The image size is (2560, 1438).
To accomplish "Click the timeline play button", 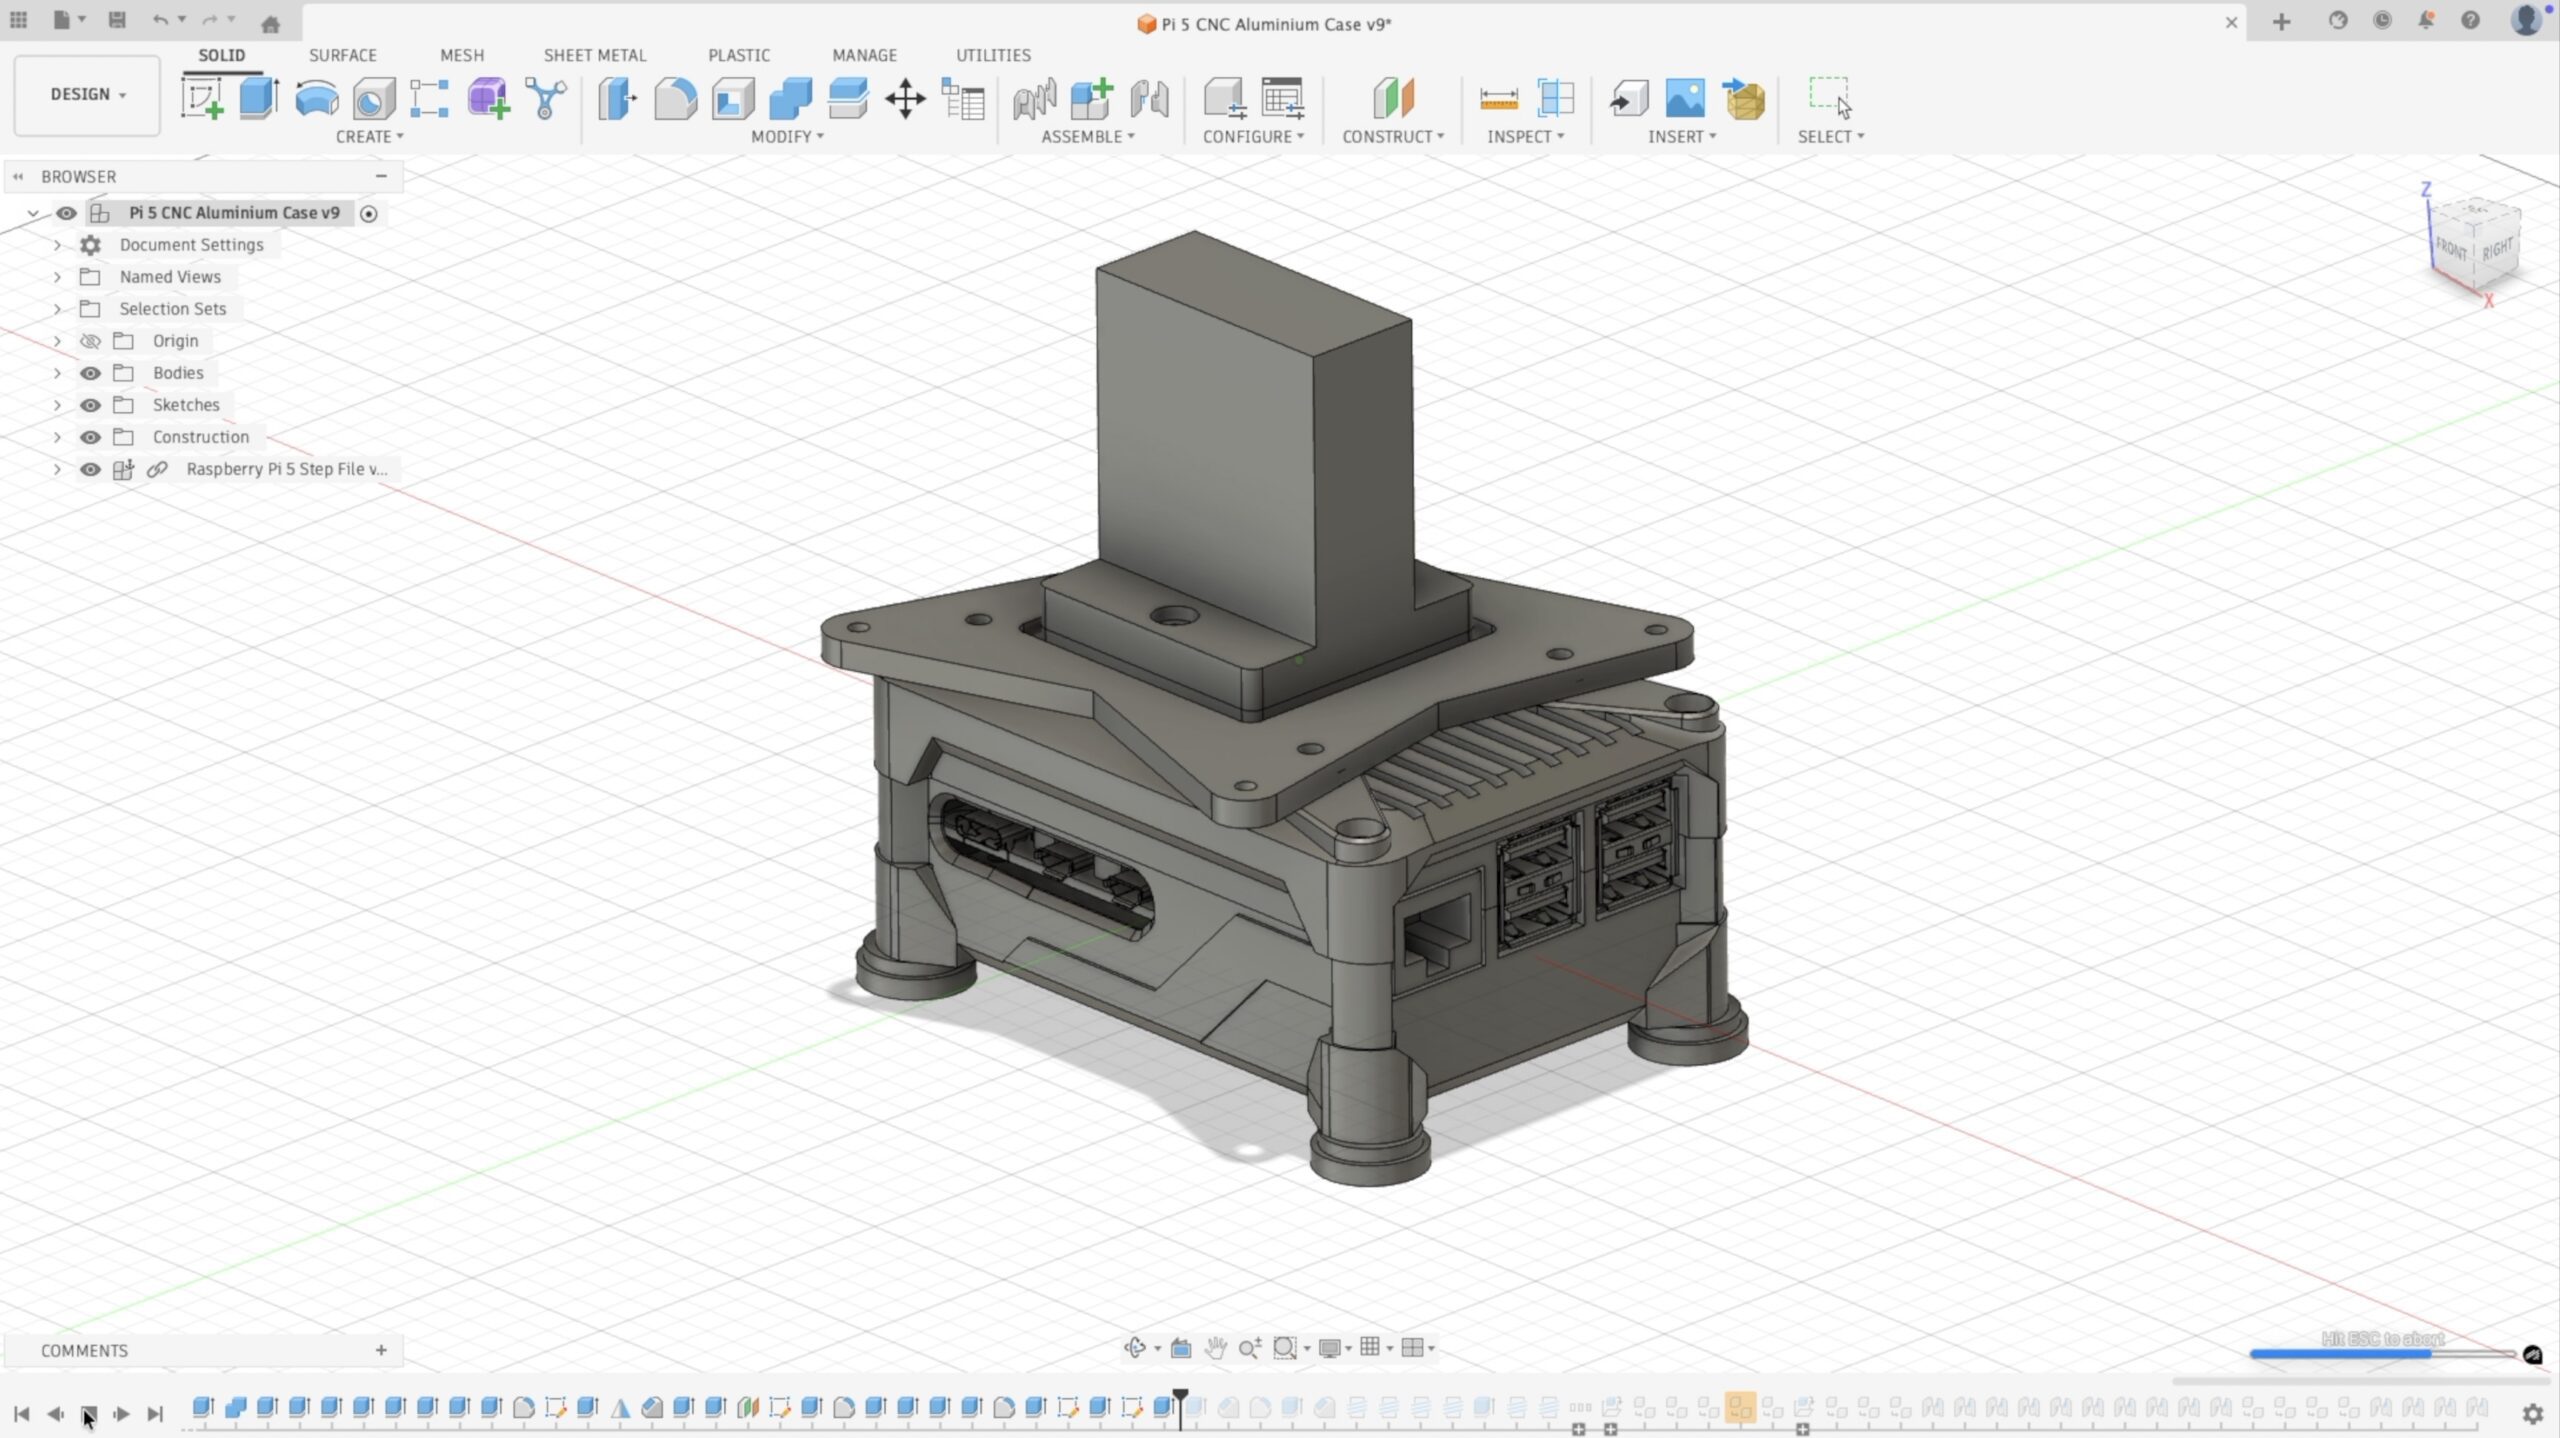I will click(121, 1413).
